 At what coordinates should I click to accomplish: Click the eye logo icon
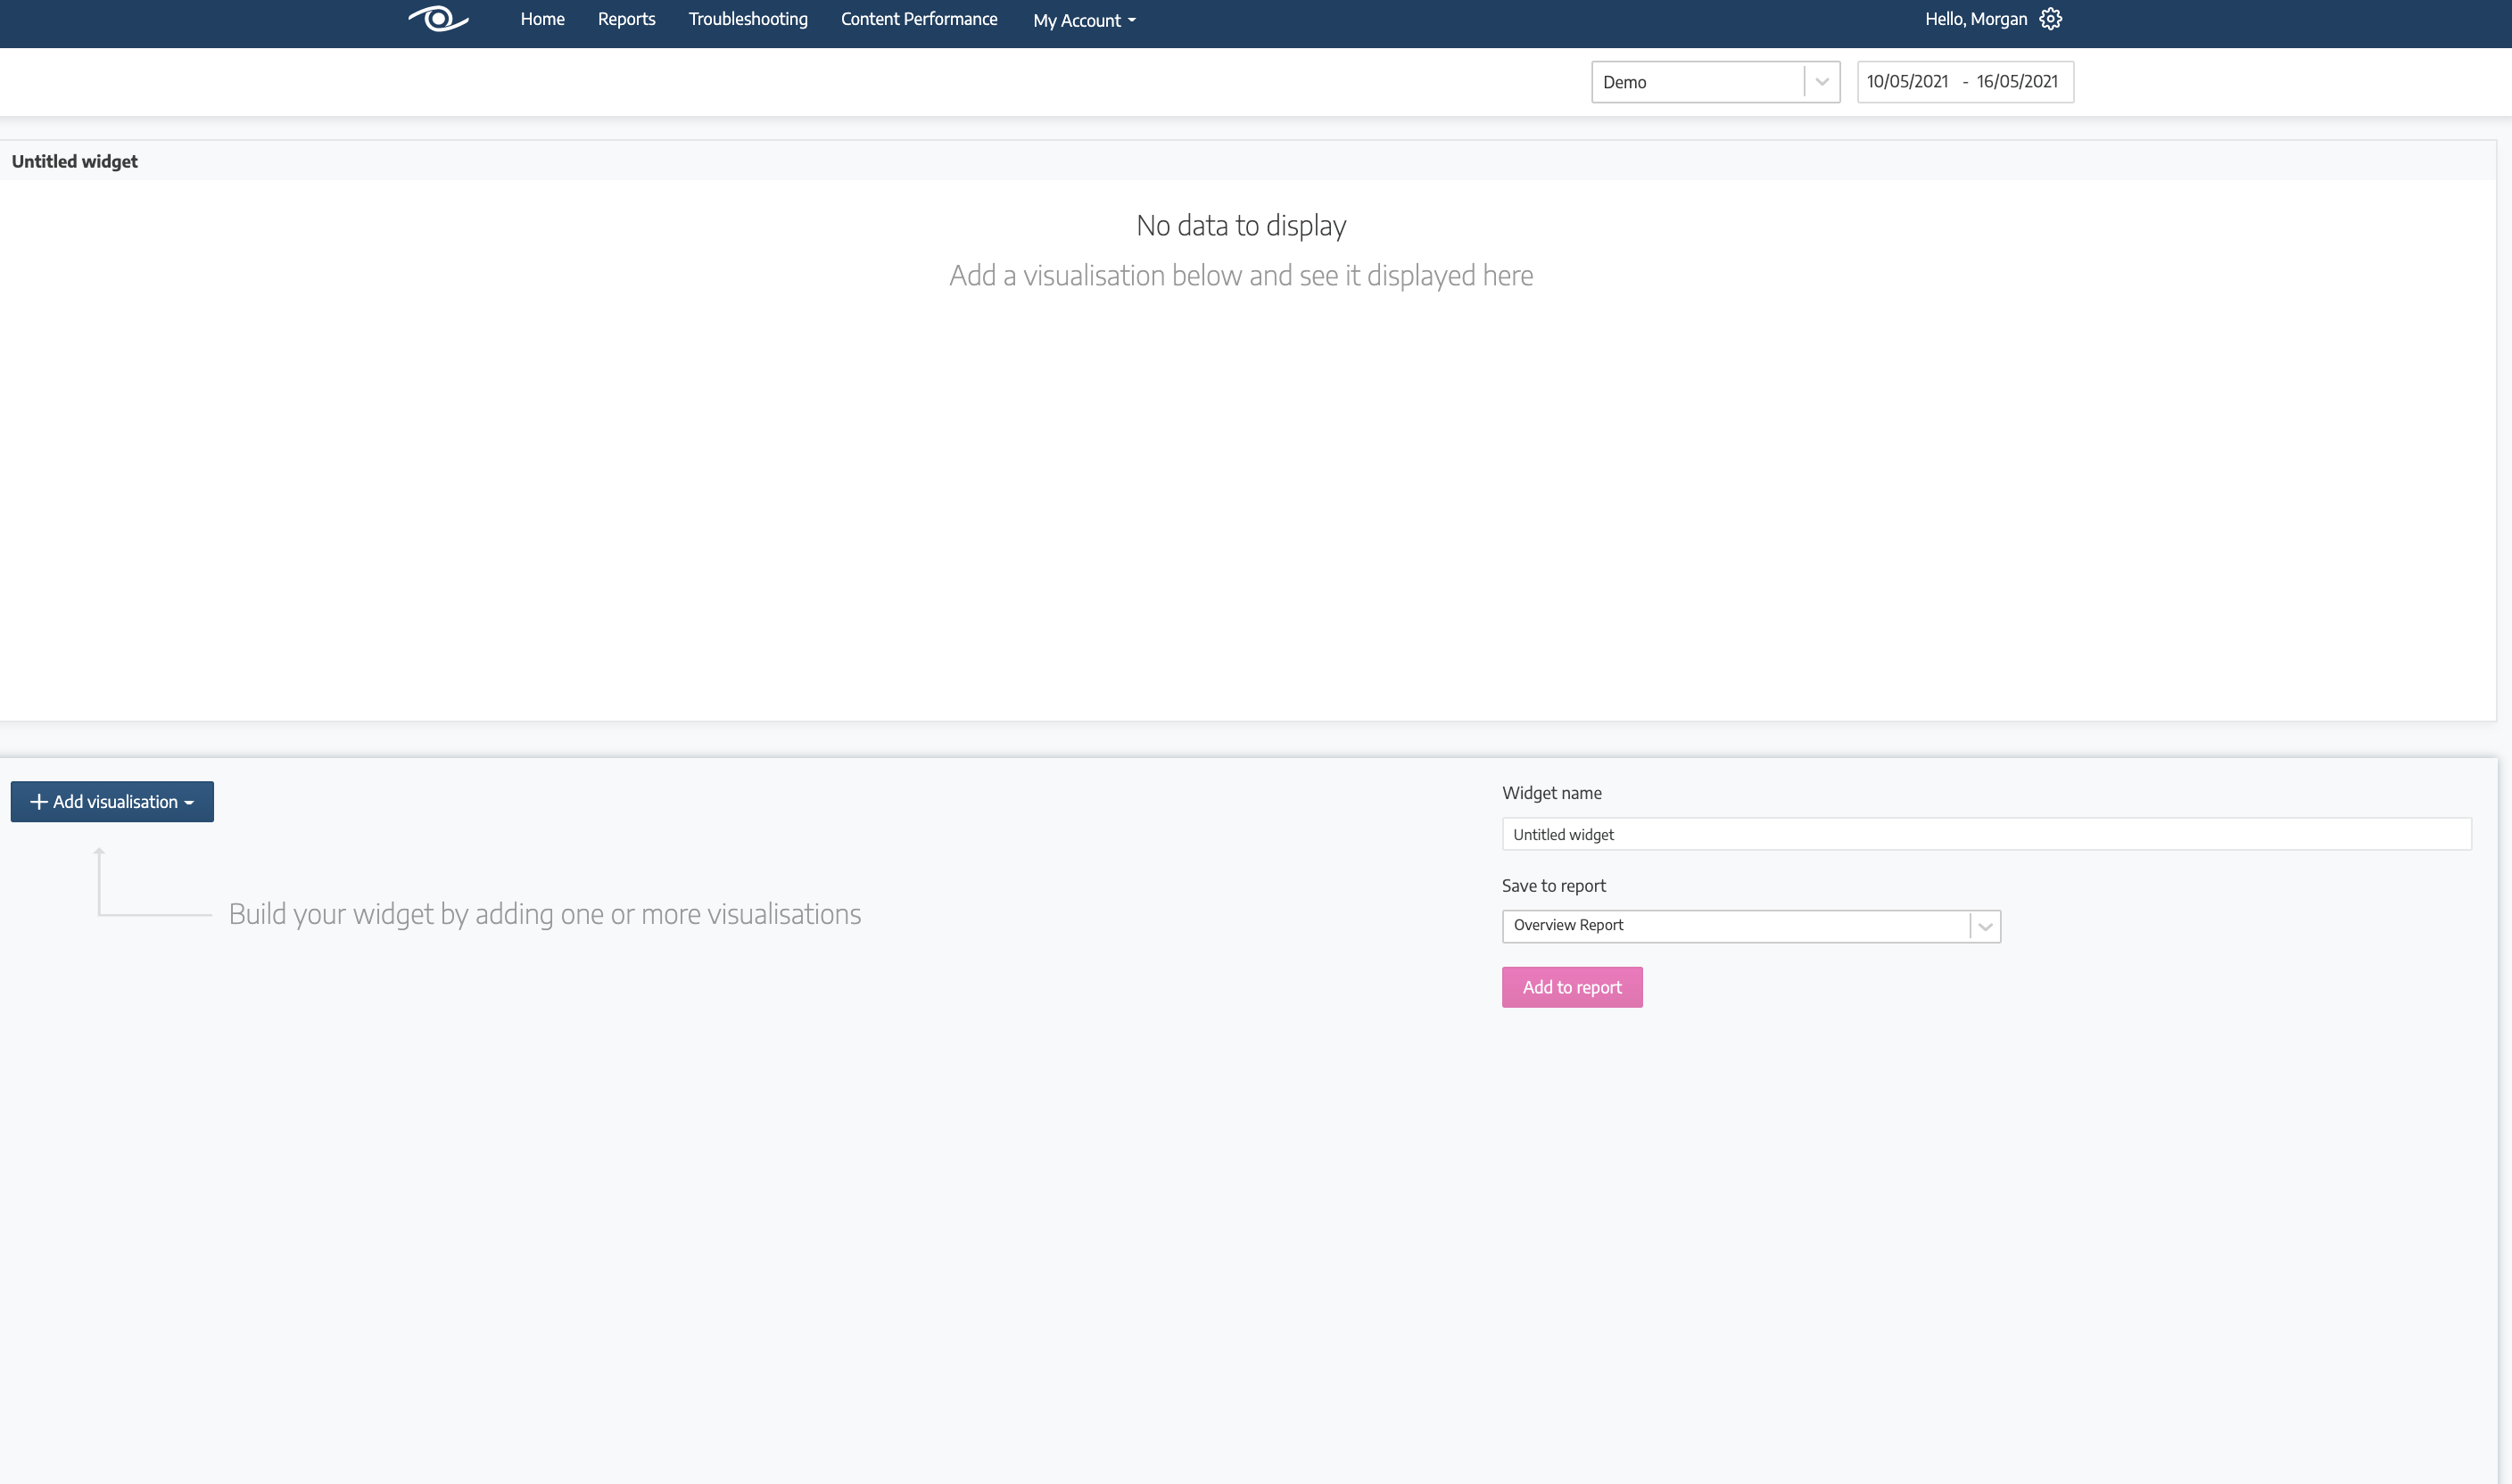click(438, 19)
